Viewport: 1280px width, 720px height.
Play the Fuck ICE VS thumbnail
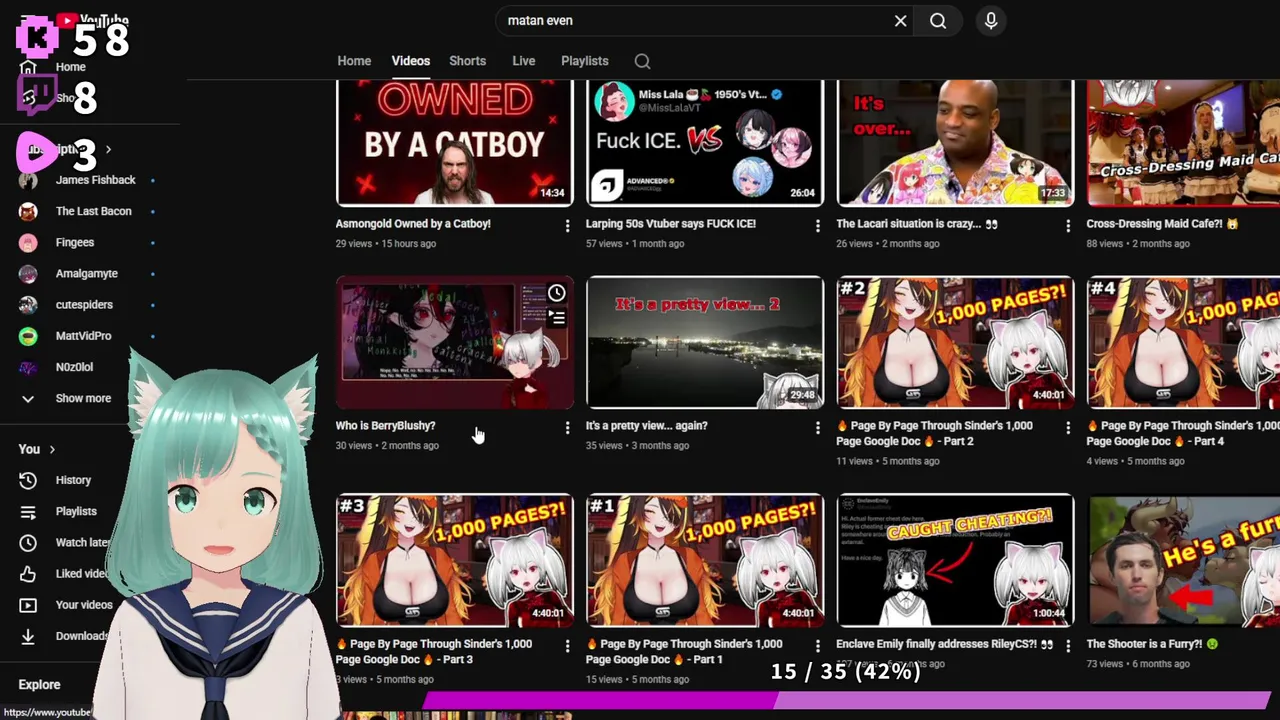pos(704,143)
